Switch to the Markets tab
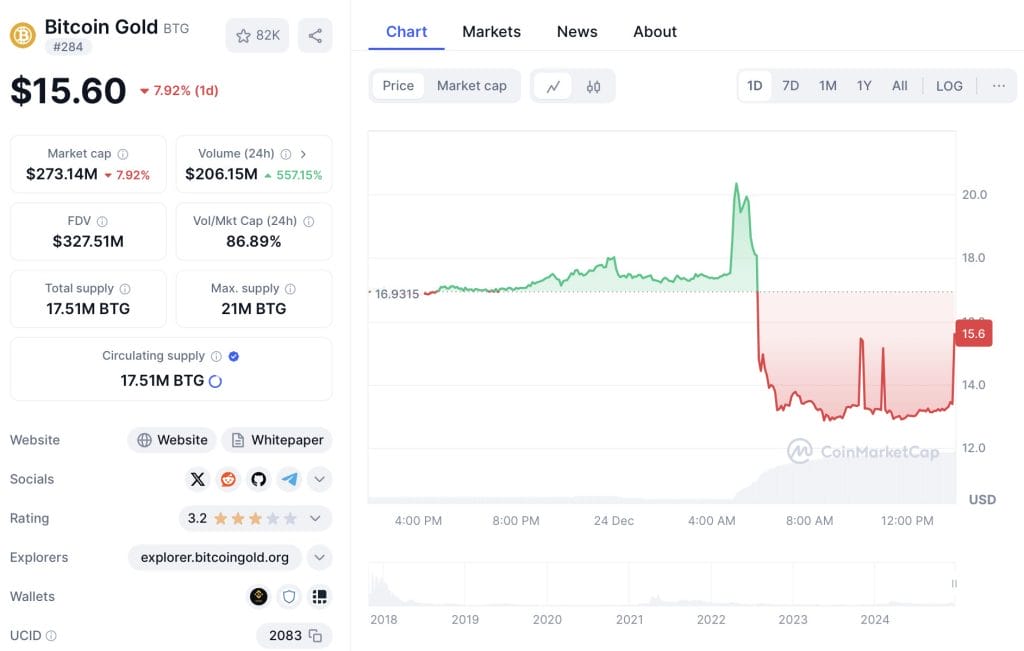Screen dimensions: 1024x651 point(491,31)
